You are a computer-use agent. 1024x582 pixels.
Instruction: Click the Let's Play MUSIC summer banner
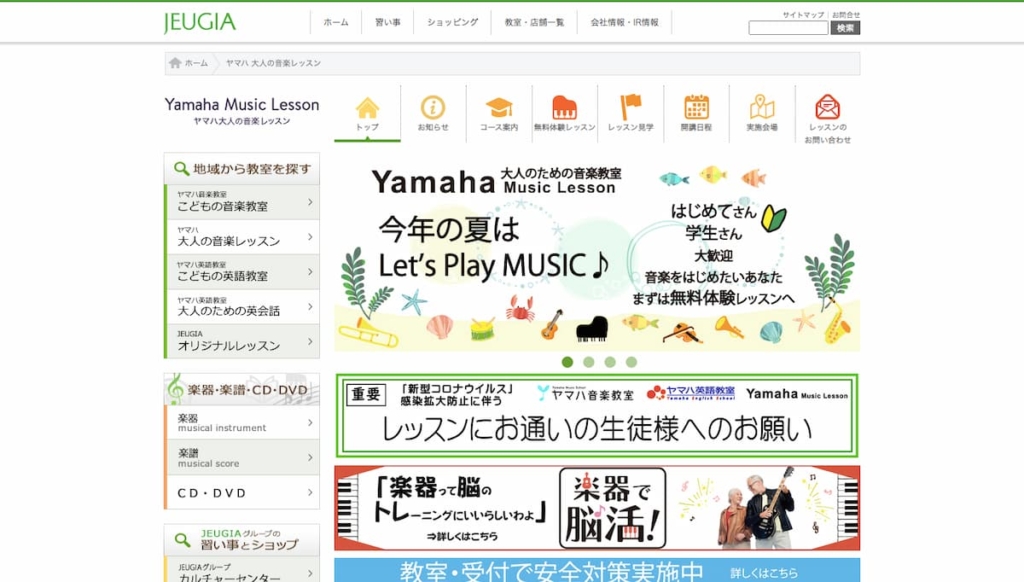[597, 254]
